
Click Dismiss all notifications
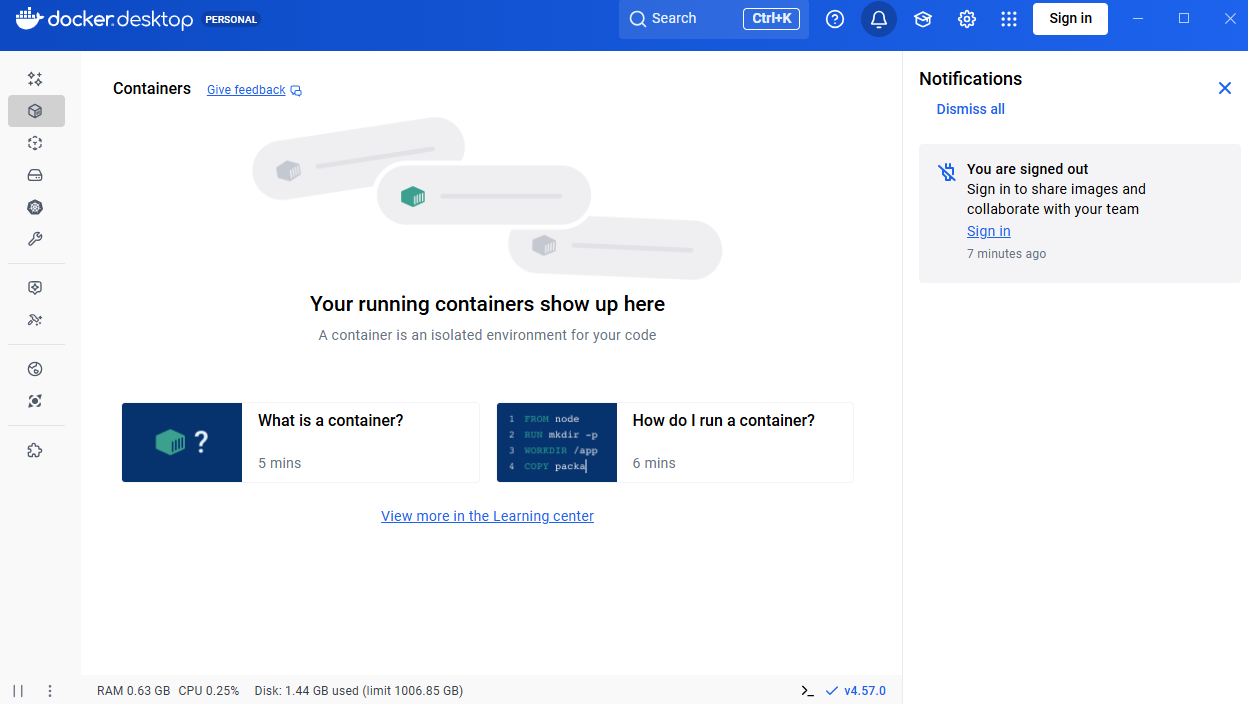[970, 109]
